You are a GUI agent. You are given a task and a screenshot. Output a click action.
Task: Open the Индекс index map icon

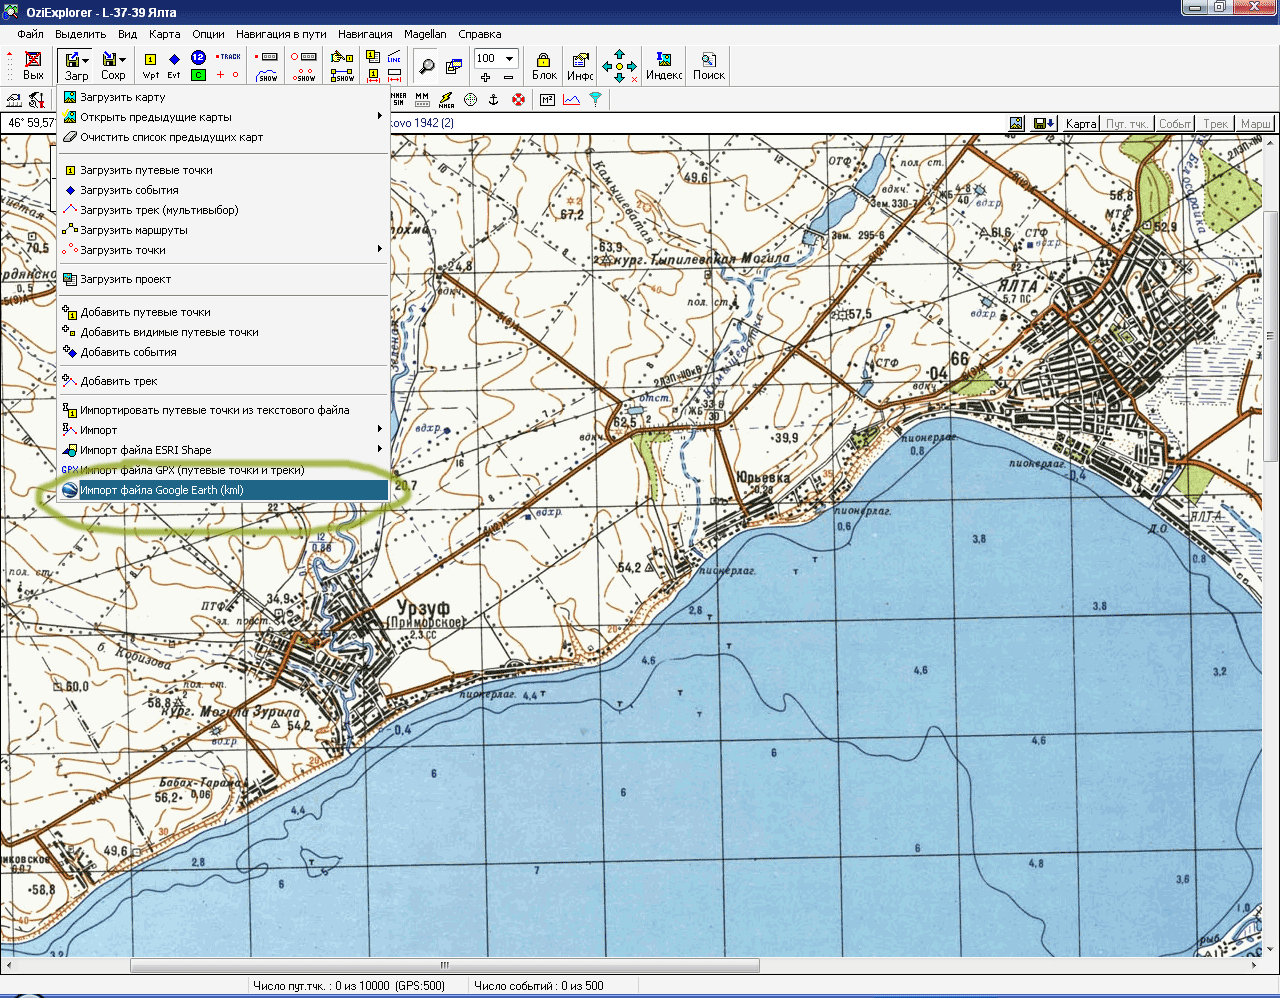[x=663, y=66]
